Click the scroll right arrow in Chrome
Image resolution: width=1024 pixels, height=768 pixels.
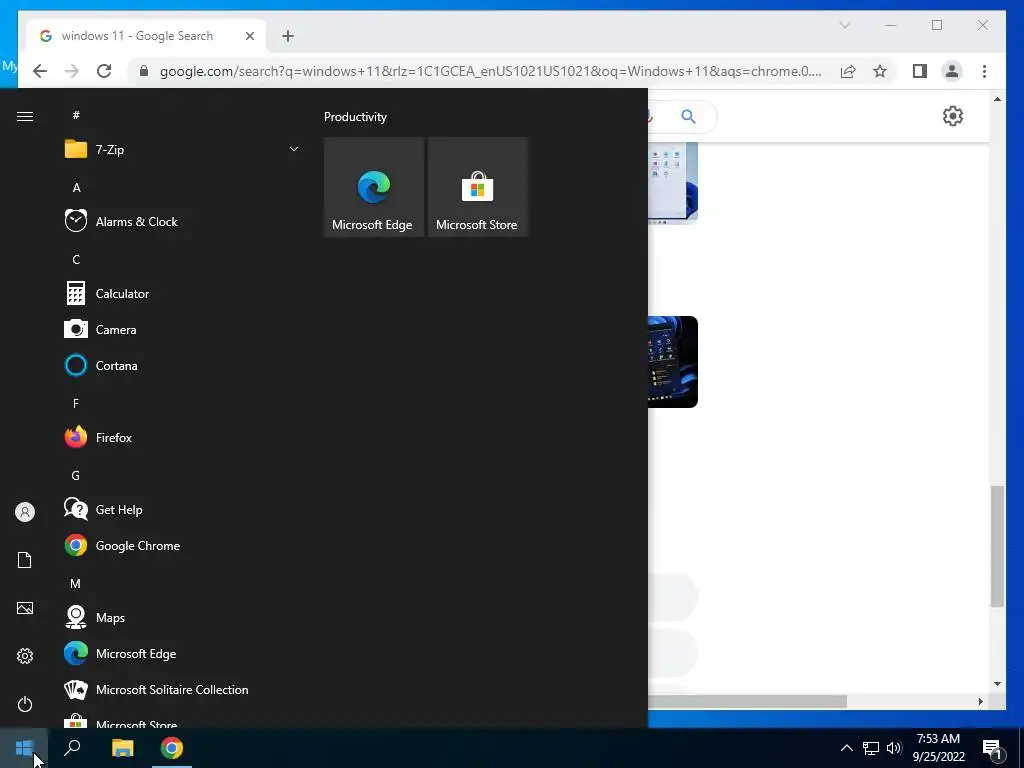click(980, 701)
